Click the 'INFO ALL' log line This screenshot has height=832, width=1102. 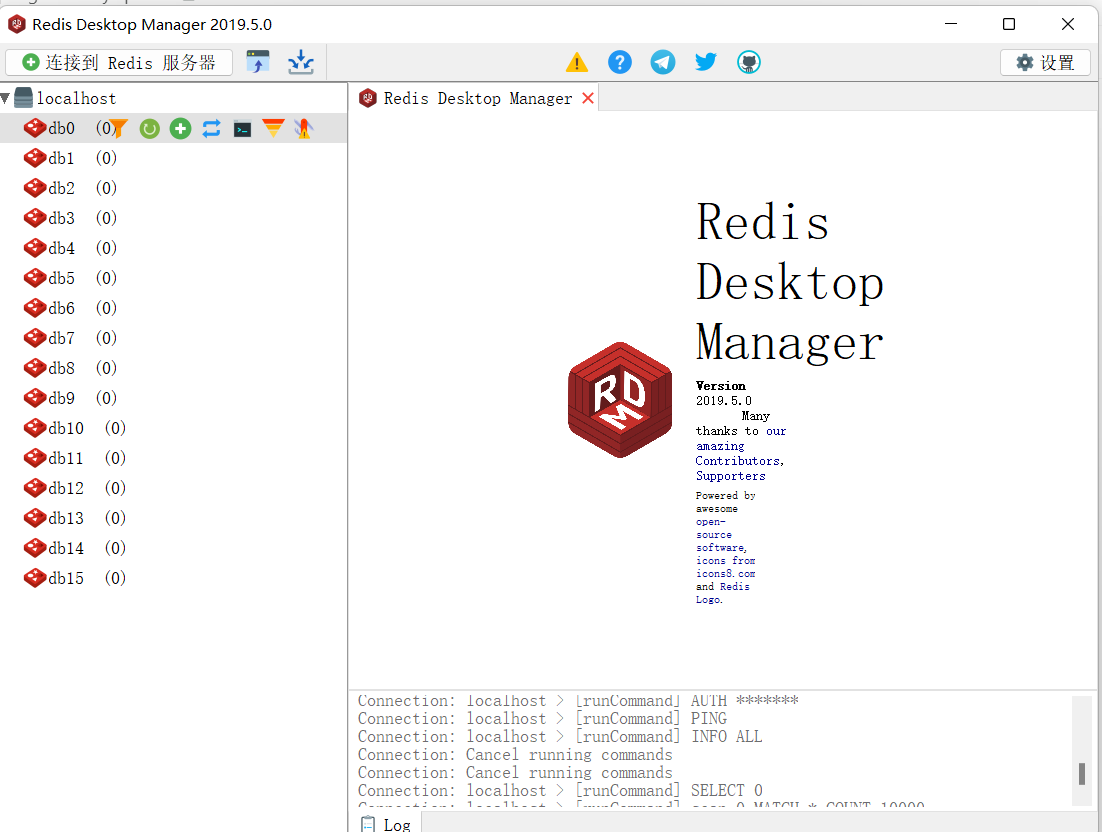coord(559,736)
